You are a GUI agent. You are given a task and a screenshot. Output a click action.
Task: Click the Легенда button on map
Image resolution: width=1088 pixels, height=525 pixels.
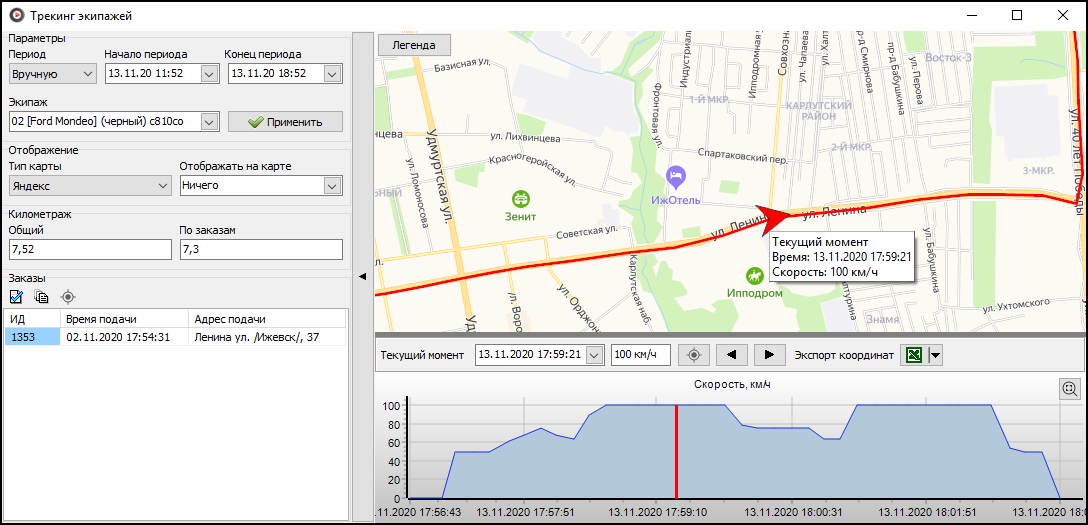[414, 45]
